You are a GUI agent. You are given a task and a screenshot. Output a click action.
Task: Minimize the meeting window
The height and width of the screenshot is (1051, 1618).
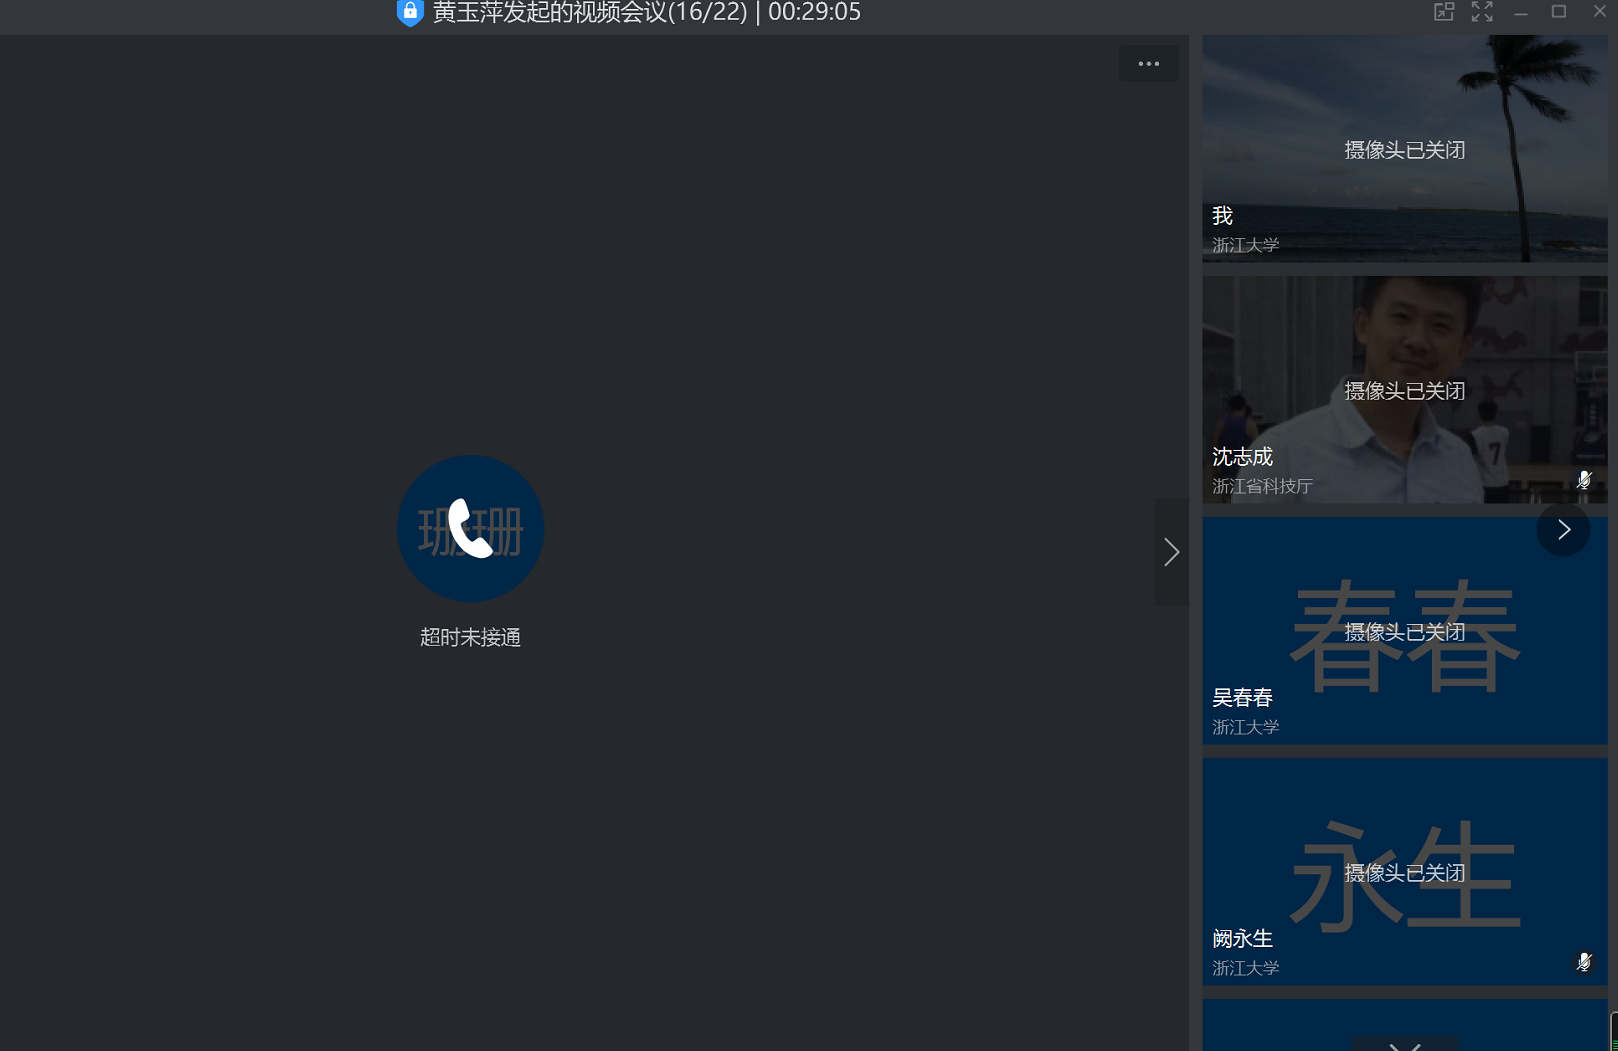pos(1521,12)
